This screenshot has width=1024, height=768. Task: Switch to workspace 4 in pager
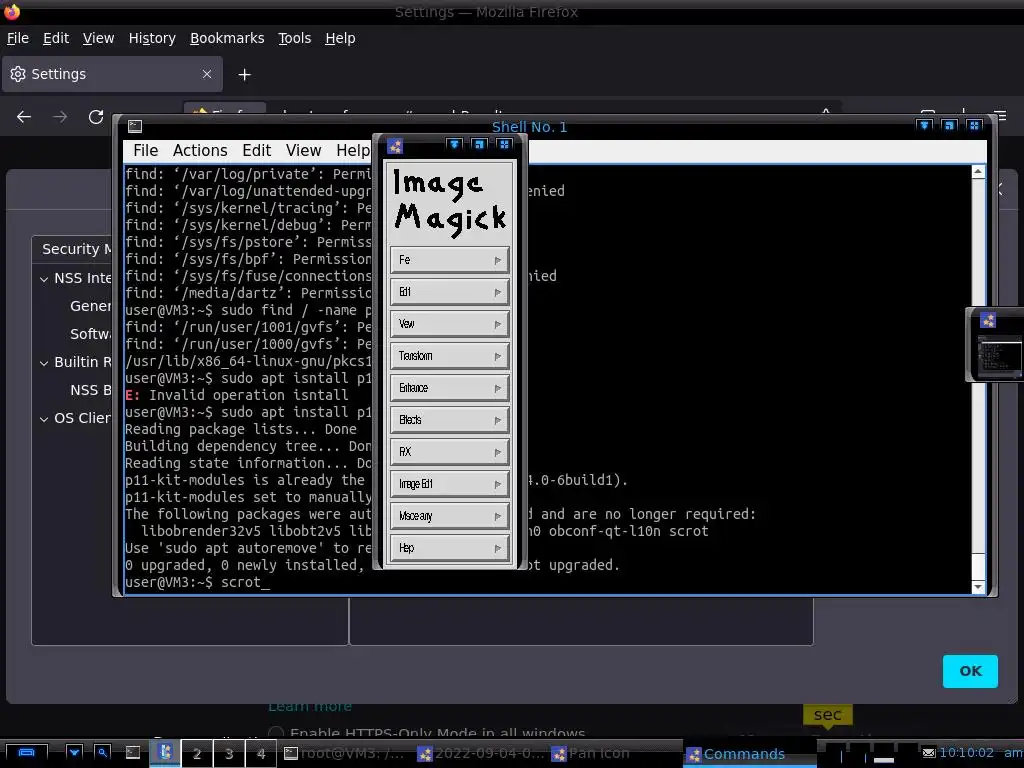tap(261, 754)
